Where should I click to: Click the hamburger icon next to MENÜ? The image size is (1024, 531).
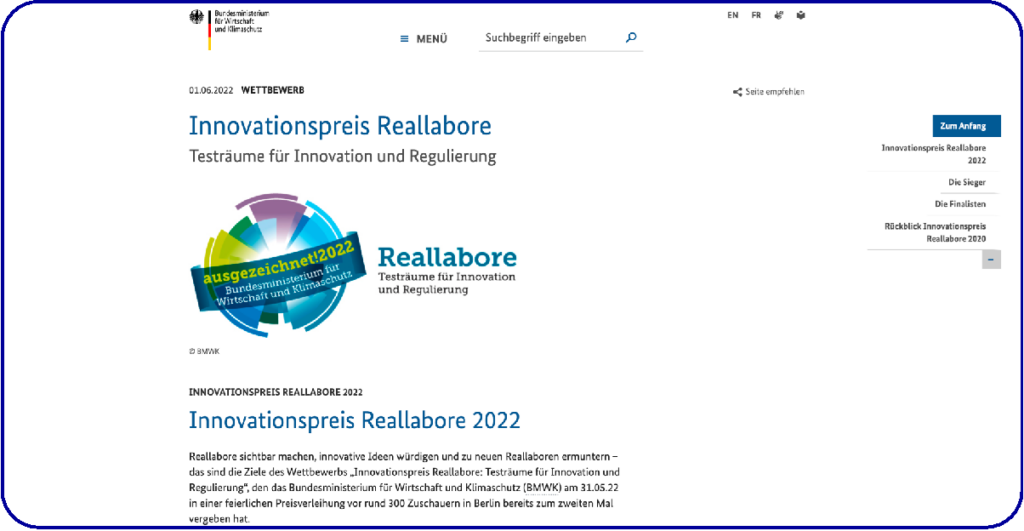[404, 39]
